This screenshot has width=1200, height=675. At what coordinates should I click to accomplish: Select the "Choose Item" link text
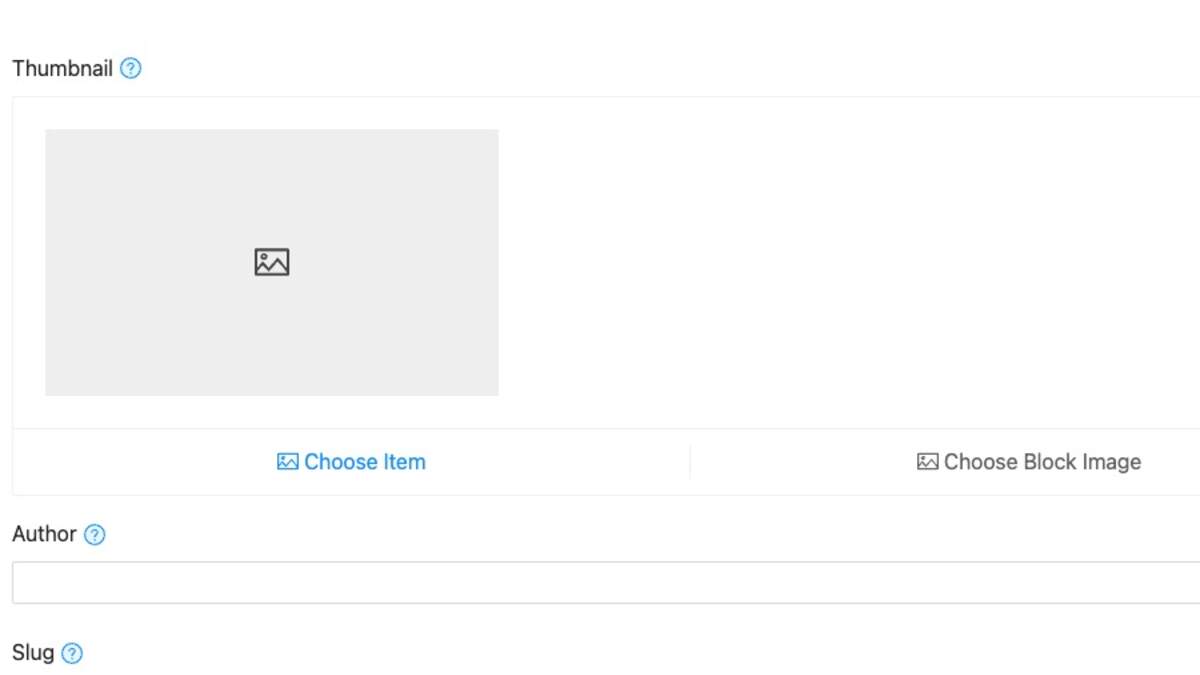click(365, 462)
